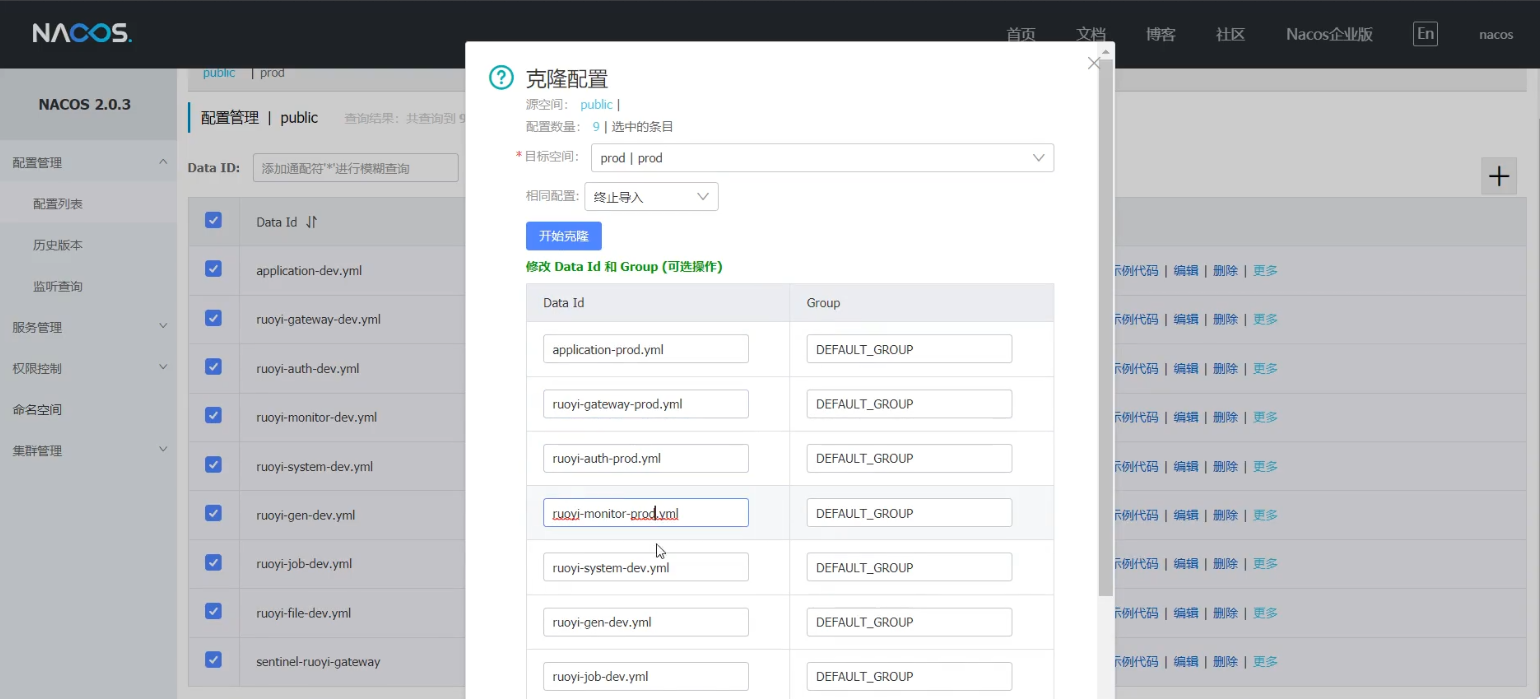Viewport: 1540px width, 699px height.
Task: Uncheck the ruoyi-auth-dev.yml row checkbox
Action: (x=213, y=367)
